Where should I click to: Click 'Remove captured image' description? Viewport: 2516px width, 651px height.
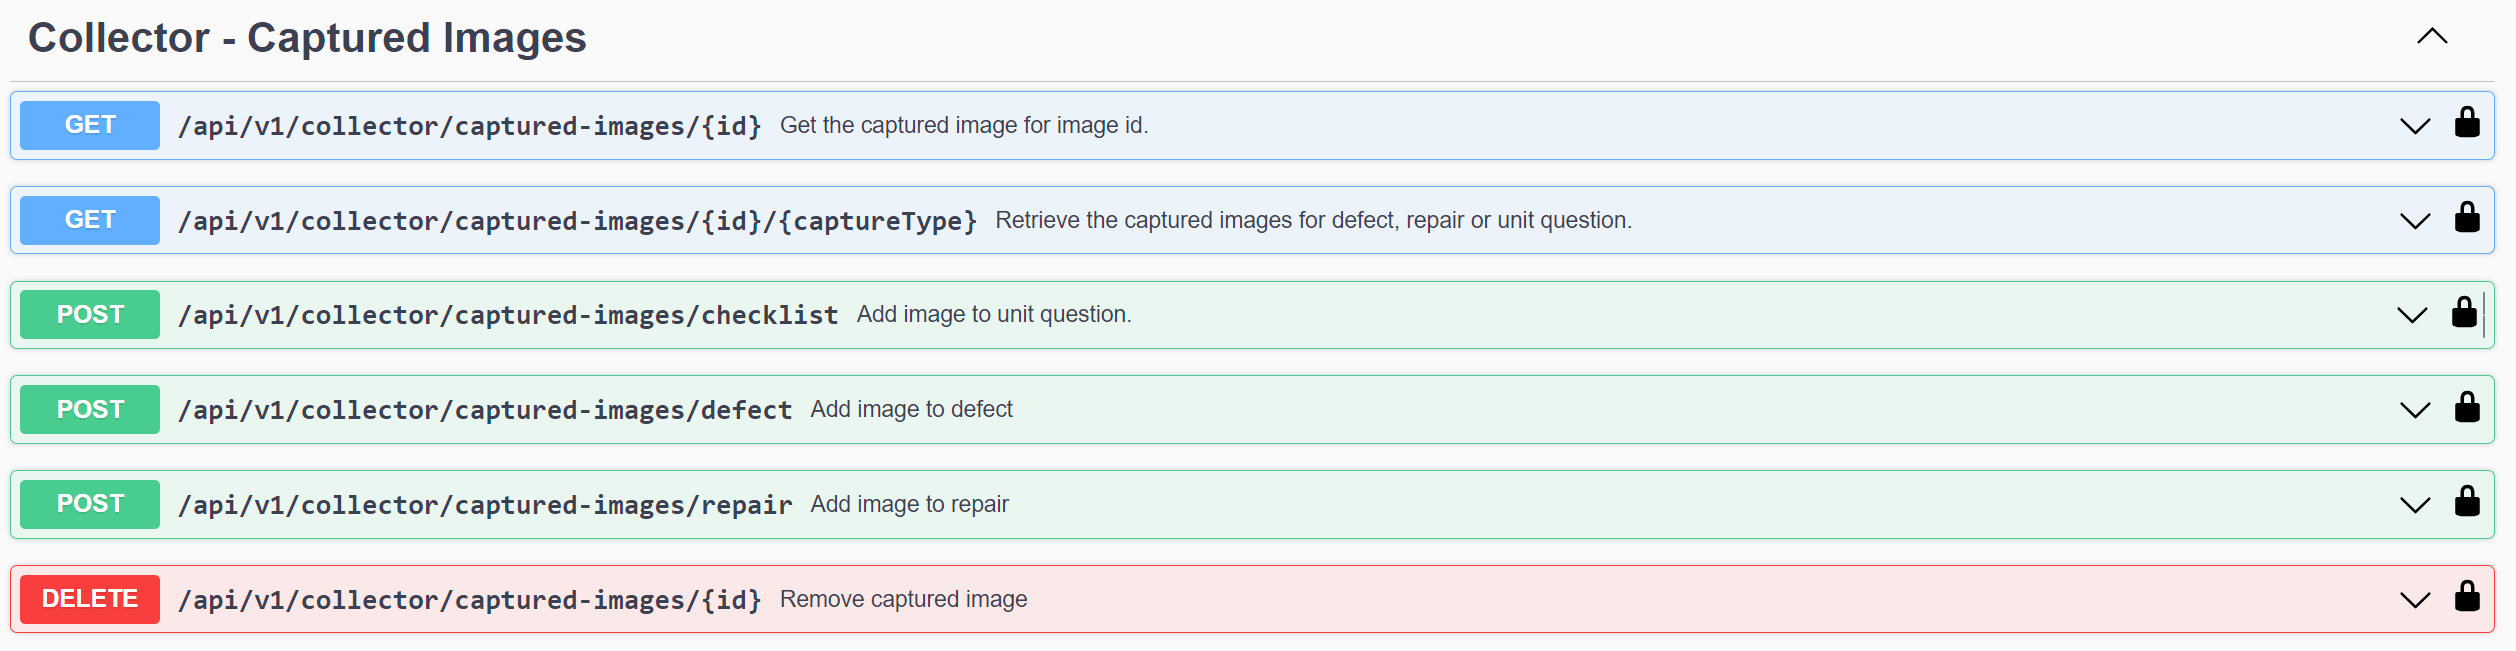(x=903, y=599)
